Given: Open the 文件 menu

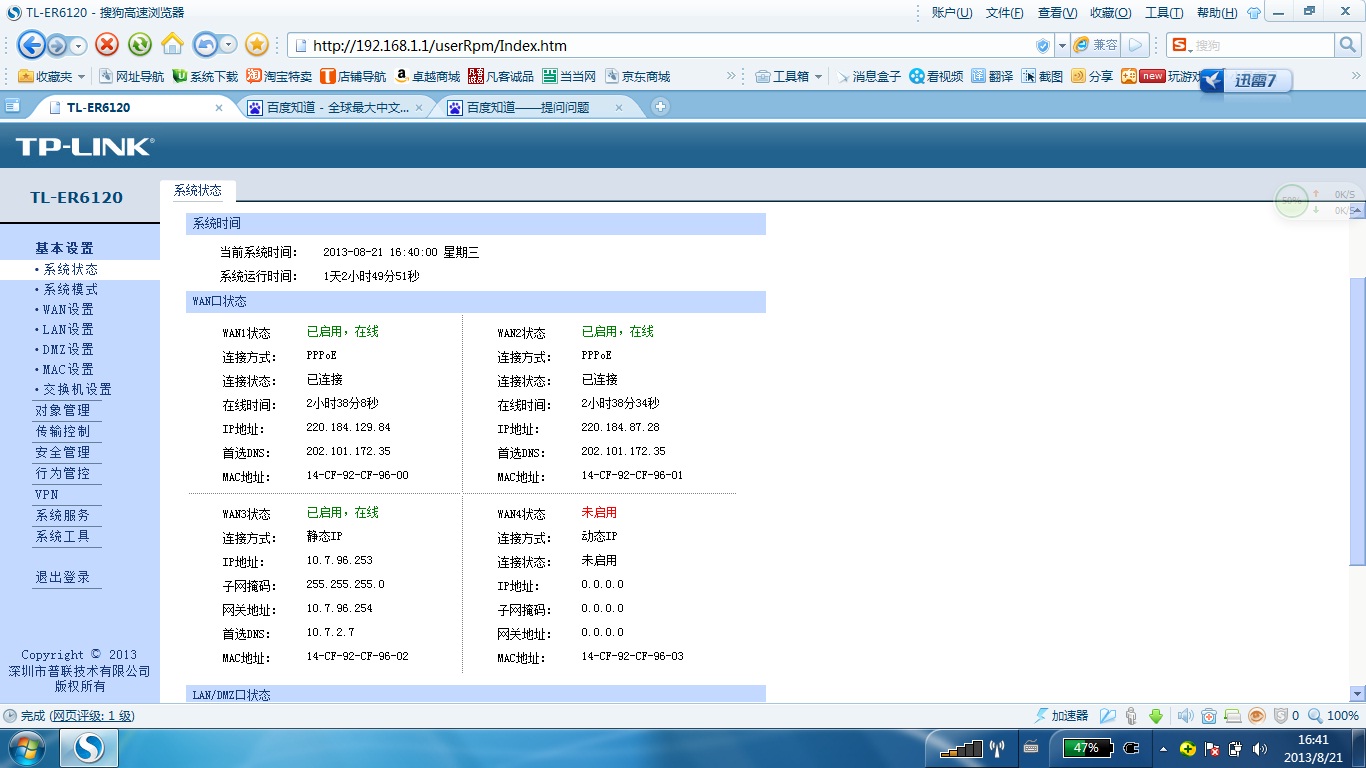Looking at the screenshot, I should coord(1004,13).
